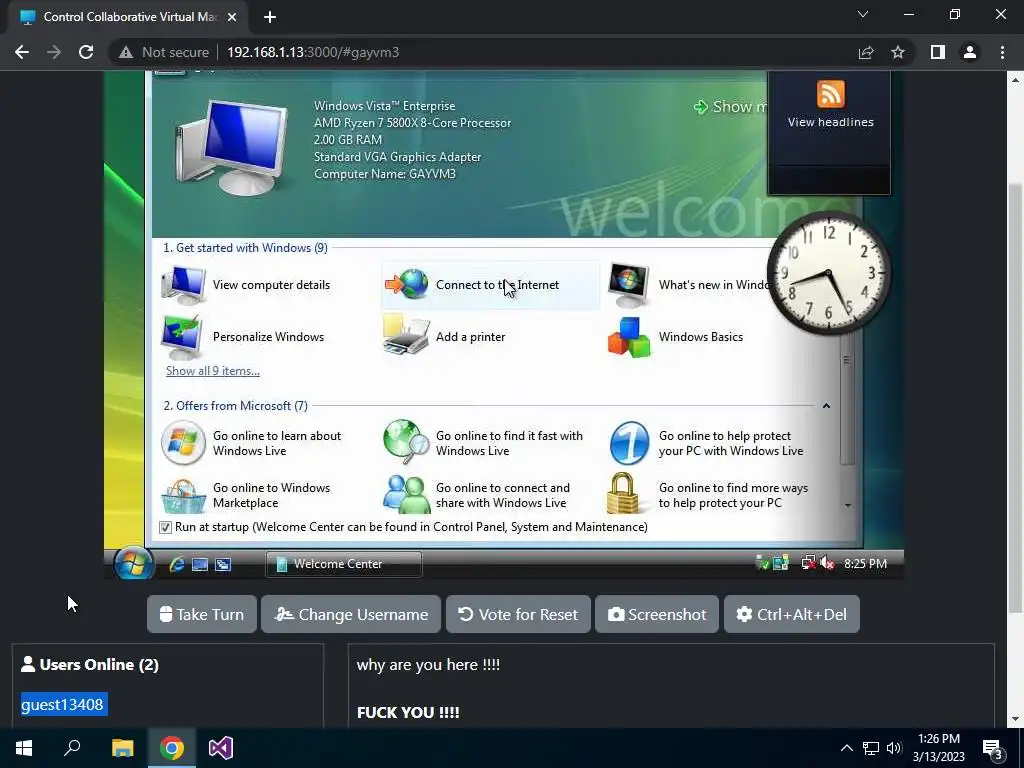
Task: Click Vote for Reset button
Action: click(518, 614)
